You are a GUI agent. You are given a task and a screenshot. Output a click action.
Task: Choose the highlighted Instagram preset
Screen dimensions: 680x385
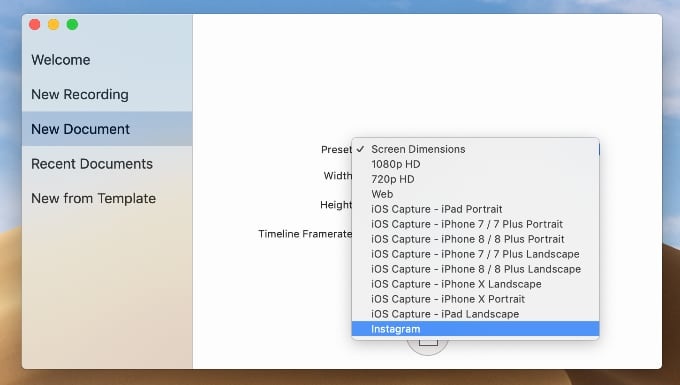click(x=475, y=329)
